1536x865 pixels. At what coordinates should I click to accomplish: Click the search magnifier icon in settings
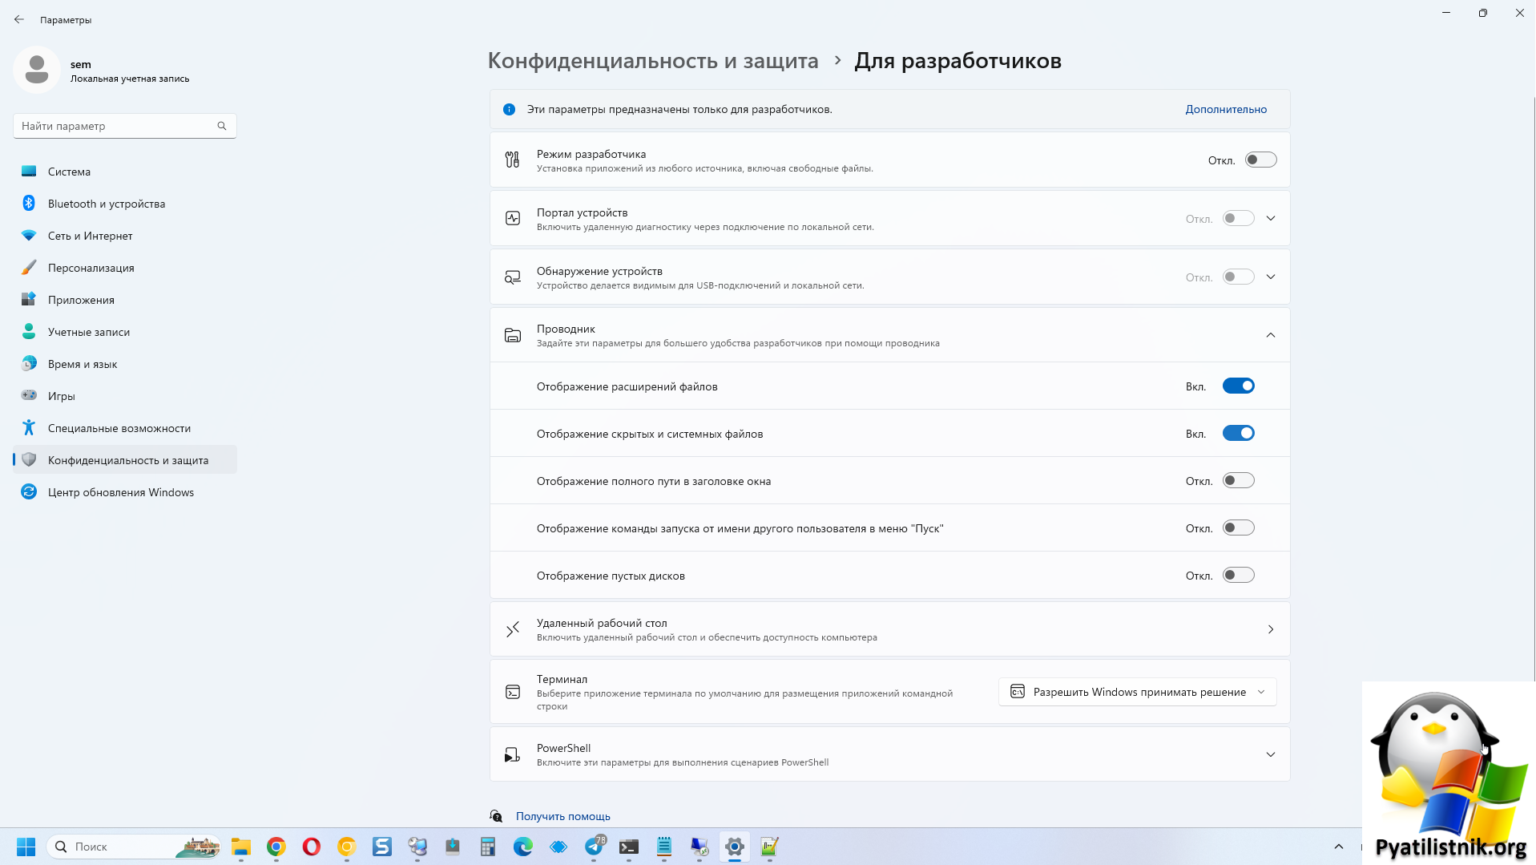(x=222, y=126)
